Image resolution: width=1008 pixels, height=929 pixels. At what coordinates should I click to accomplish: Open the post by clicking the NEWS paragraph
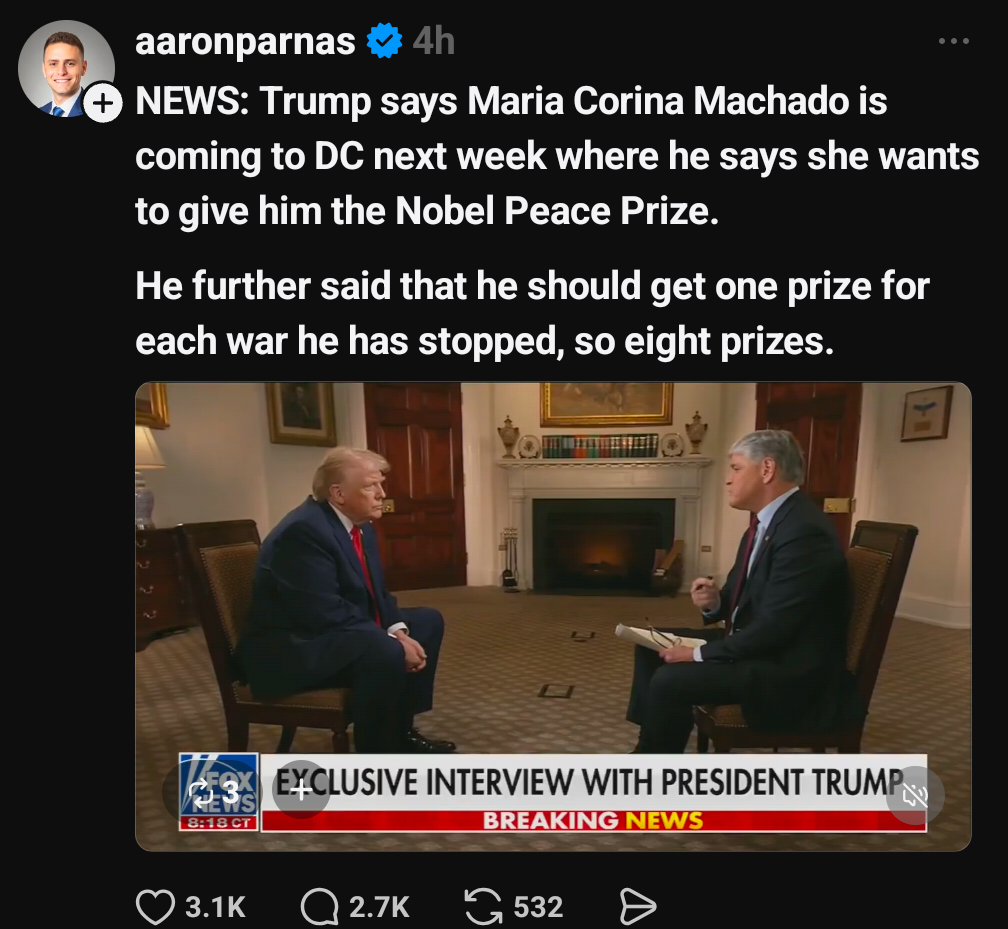(x=557, y=156)
